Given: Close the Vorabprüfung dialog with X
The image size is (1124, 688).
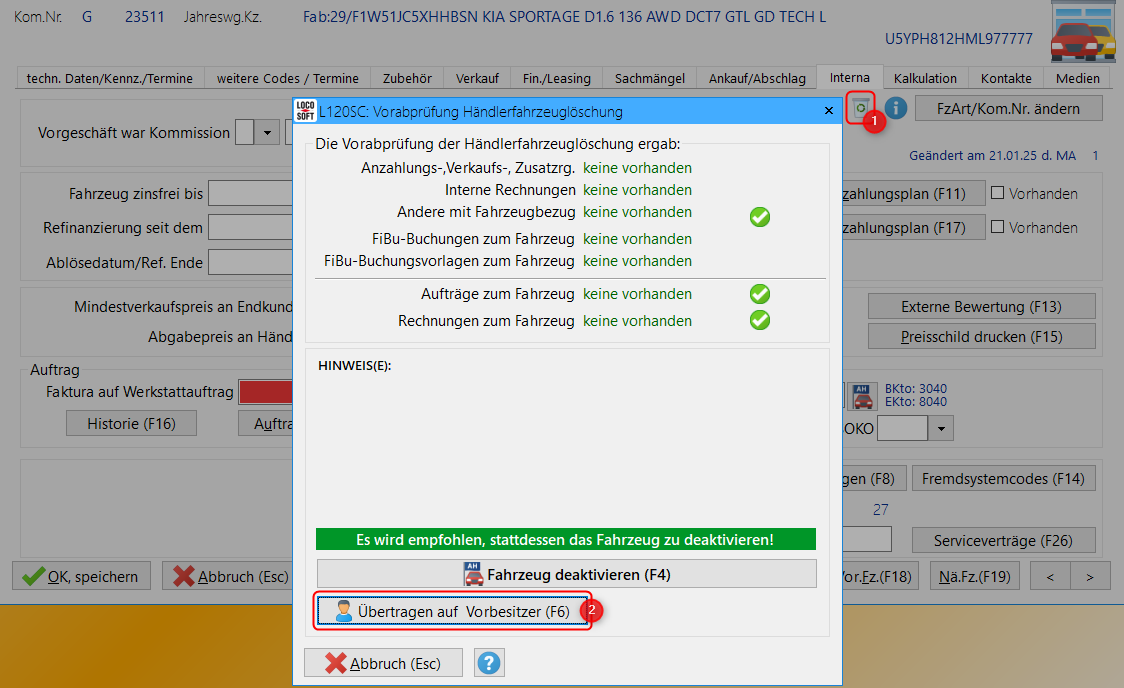Looking at the screenshot, I should [827, 111].
